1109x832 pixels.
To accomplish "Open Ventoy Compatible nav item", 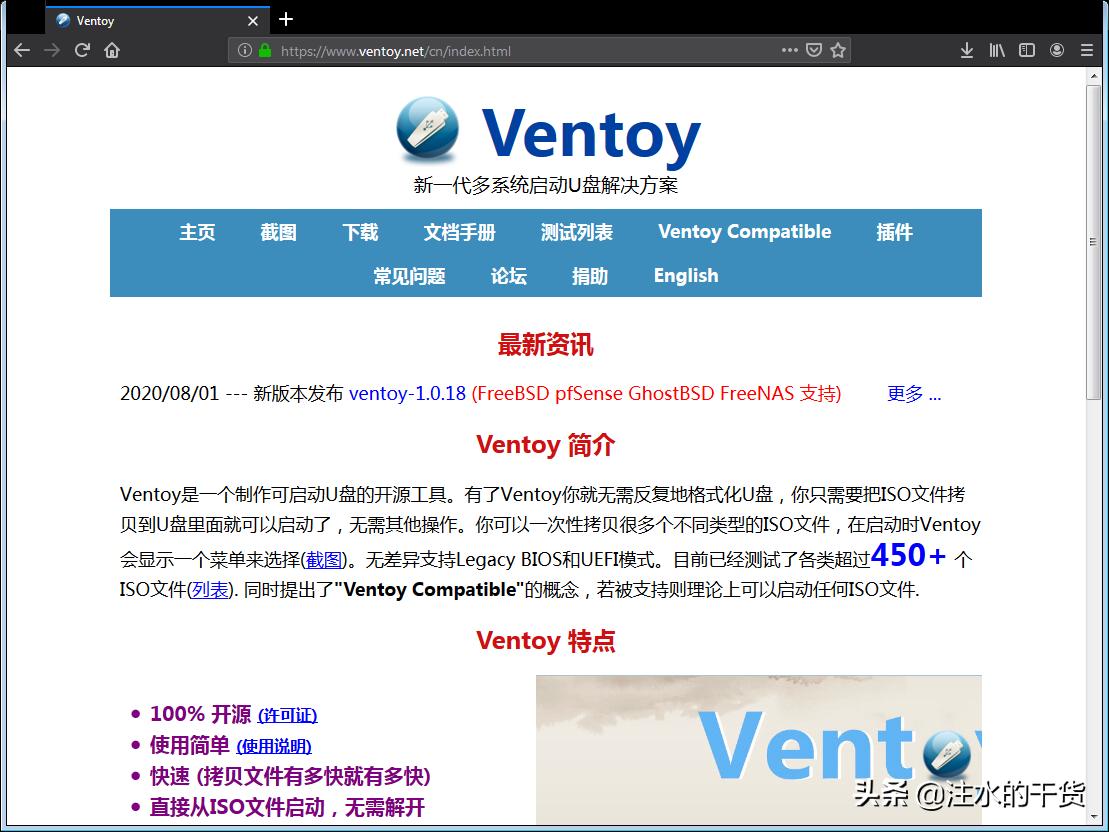I will (745, 232).
